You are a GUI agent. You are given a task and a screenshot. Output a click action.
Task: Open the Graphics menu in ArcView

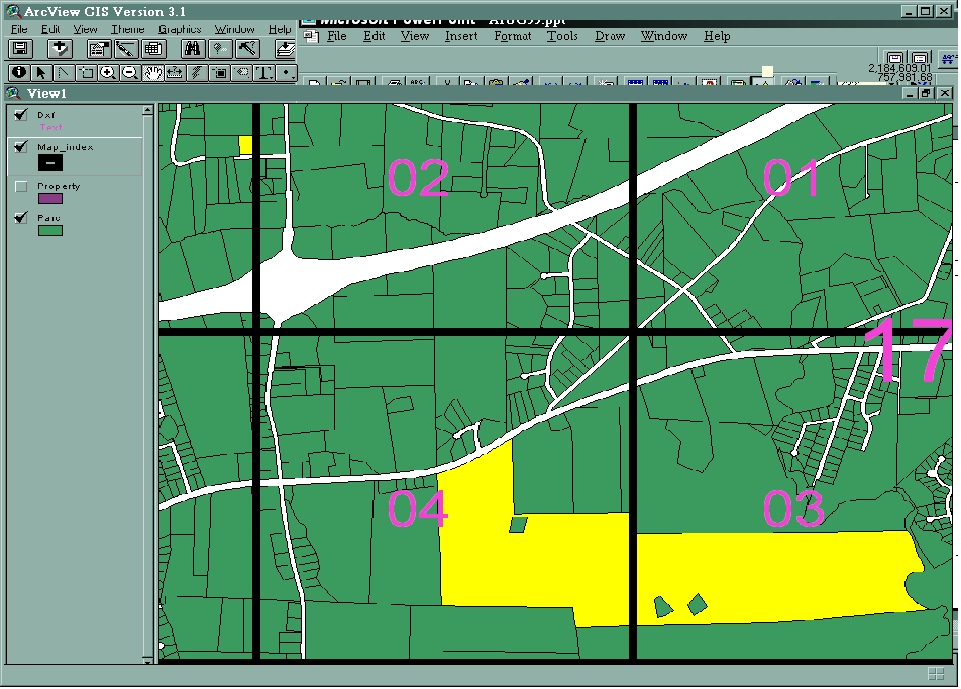point(180,30)
